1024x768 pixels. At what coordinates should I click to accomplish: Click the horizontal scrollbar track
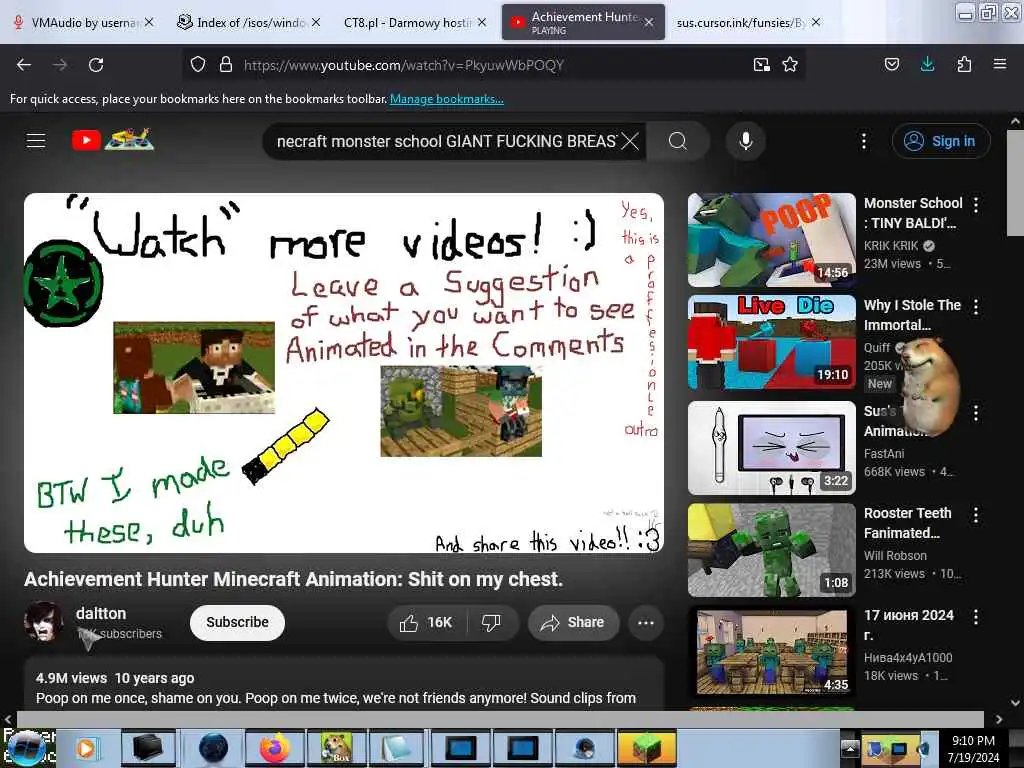tap(500, 719)
